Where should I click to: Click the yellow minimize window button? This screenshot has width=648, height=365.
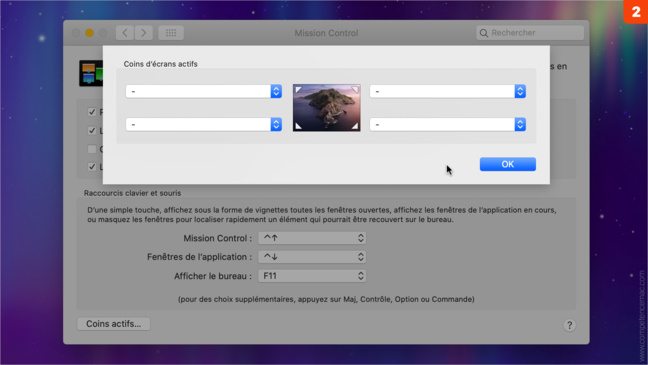[89, 33]
